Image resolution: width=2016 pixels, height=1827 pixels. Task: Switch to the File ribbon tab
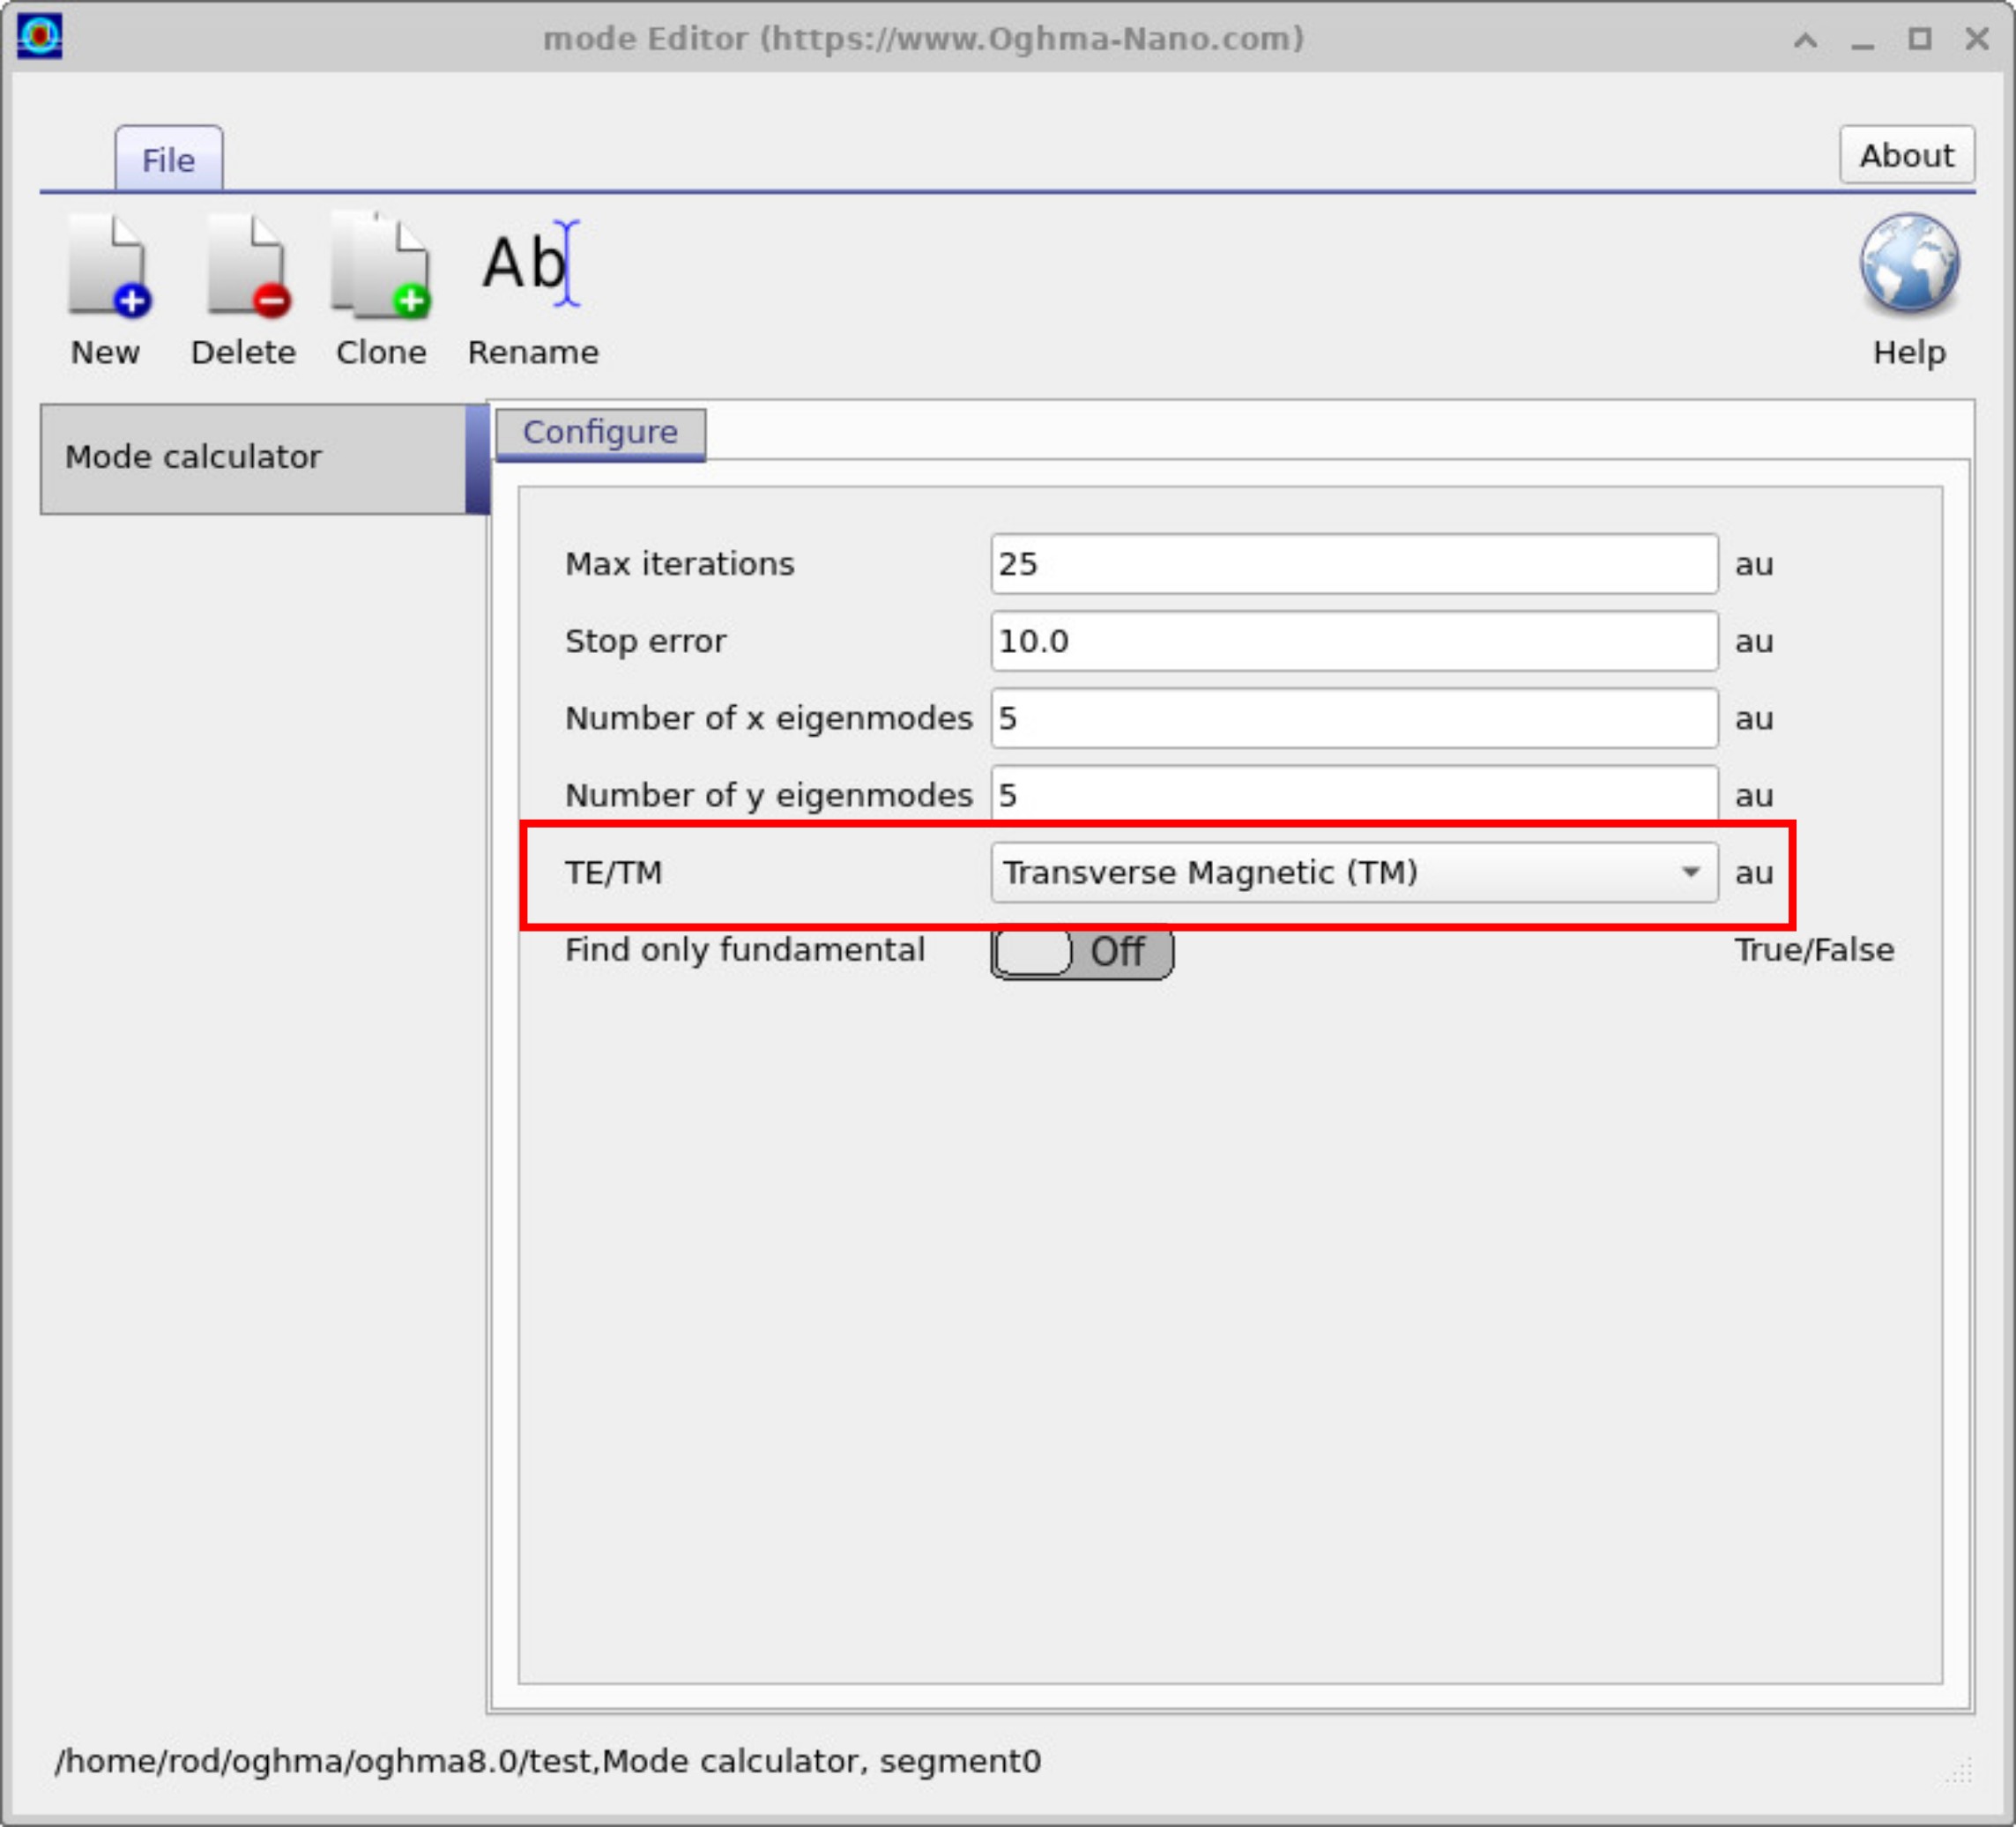[x=168, y=160]
